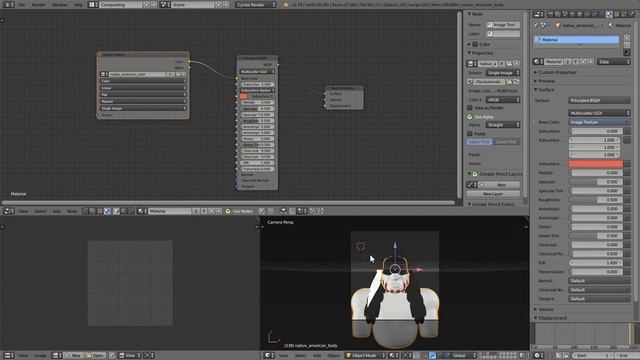Click New image button in image editor
Image resolution: width=640 pixels, height=360 pixels.
point(73,356)
